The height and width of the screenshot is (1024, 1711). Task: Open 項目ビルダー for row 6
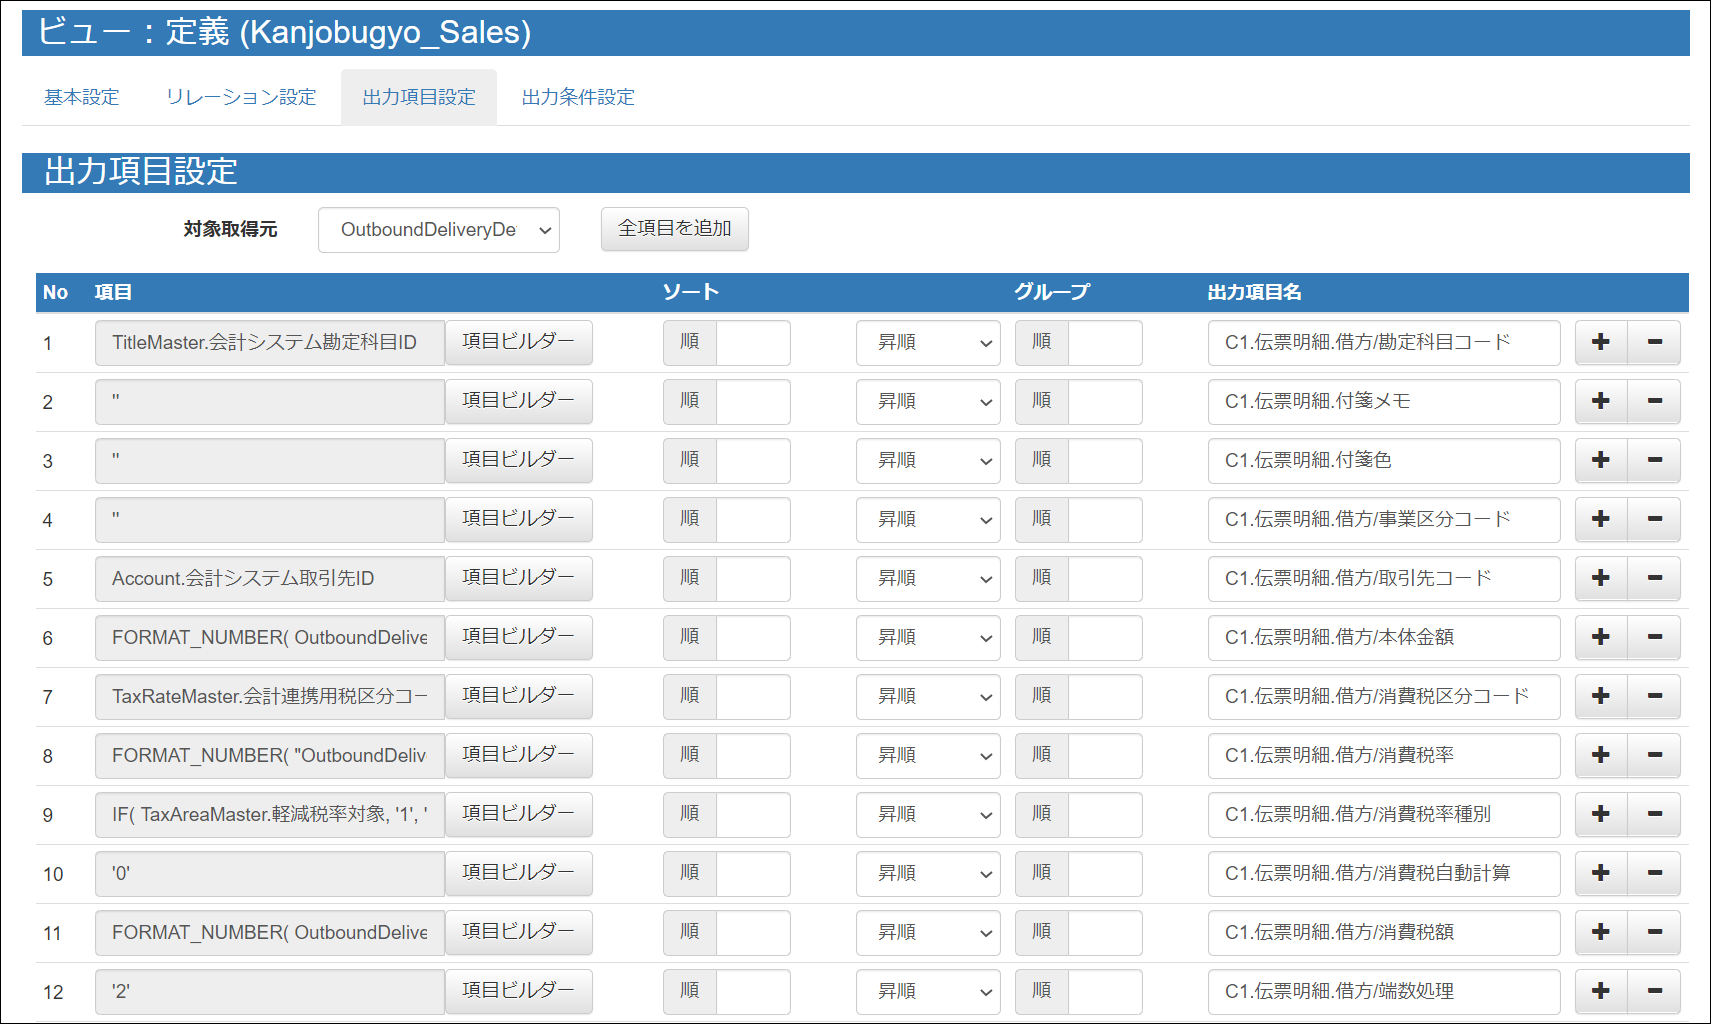pyautogui.click(x=518, y=637)
